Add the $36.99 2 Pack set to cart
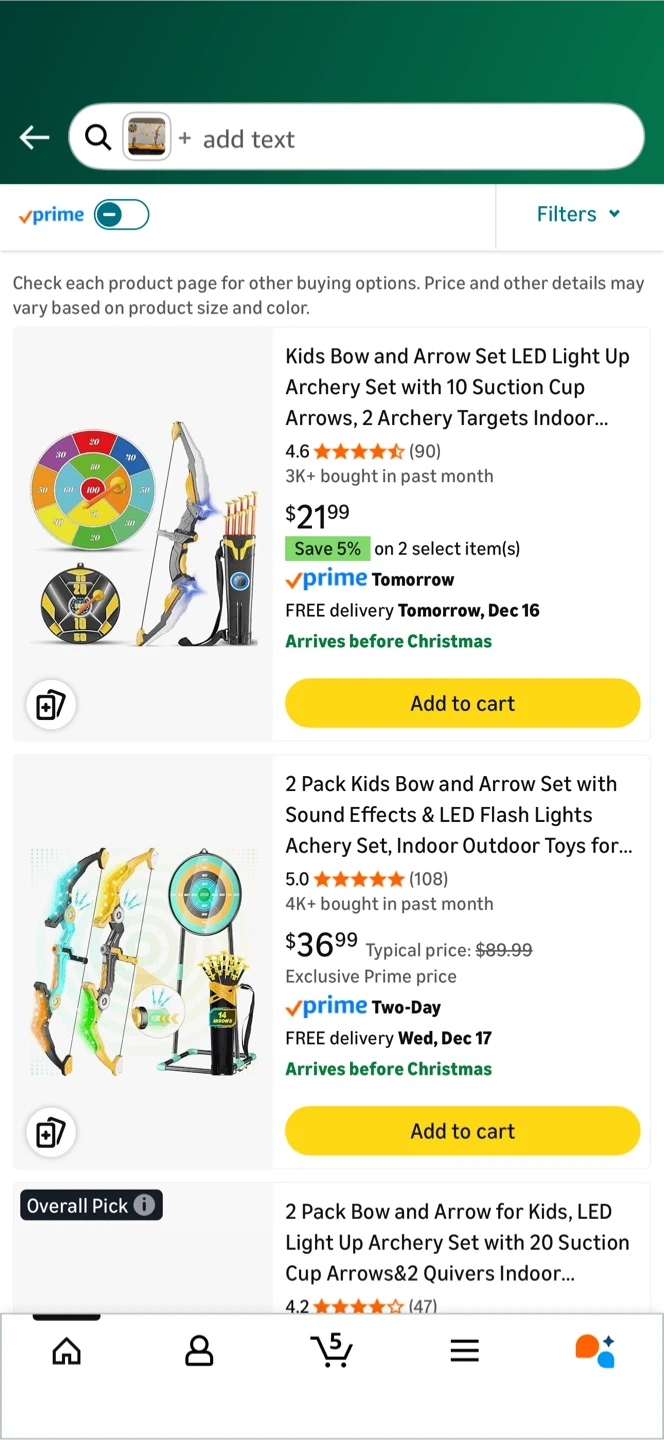664x1440 pixels. (x=462, y=1131)
